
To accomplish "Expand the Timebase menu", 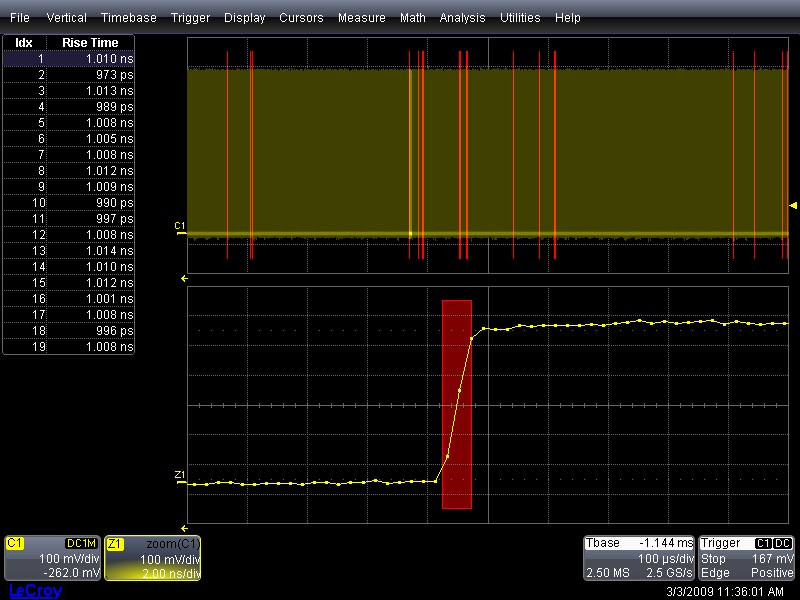I will 129,18.
